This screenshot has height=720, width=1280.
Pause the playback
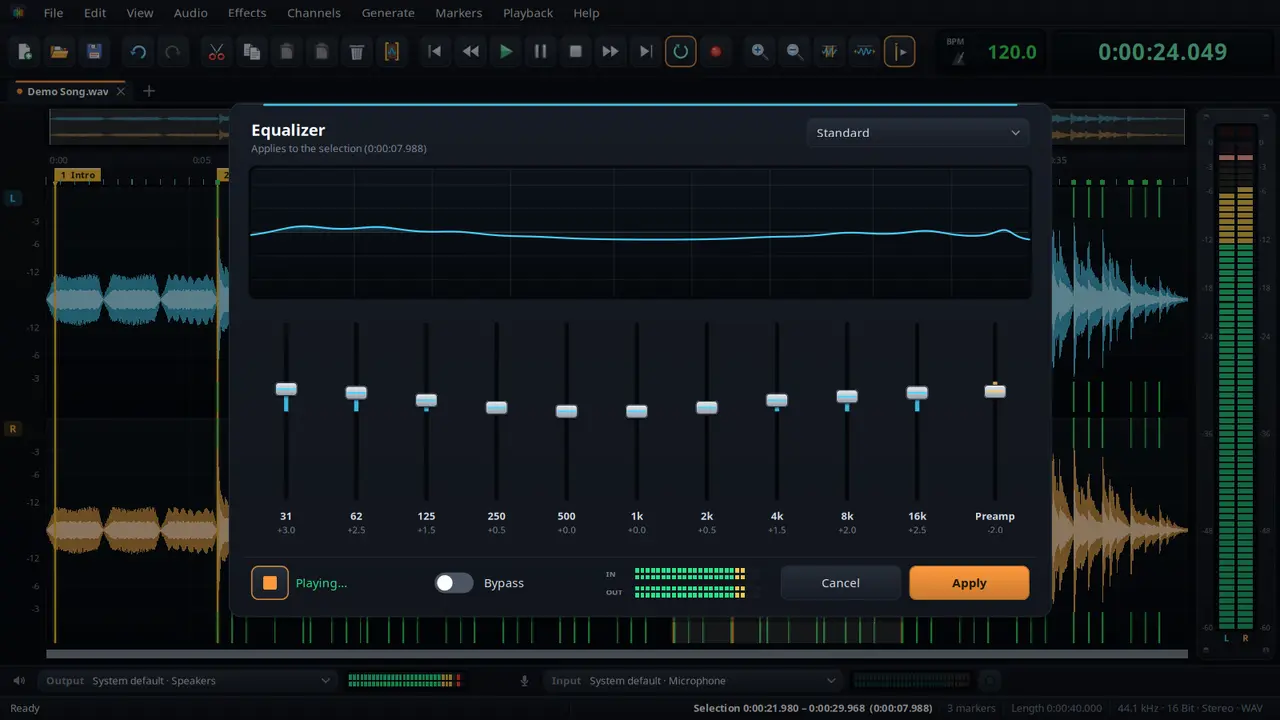[541, 52]
